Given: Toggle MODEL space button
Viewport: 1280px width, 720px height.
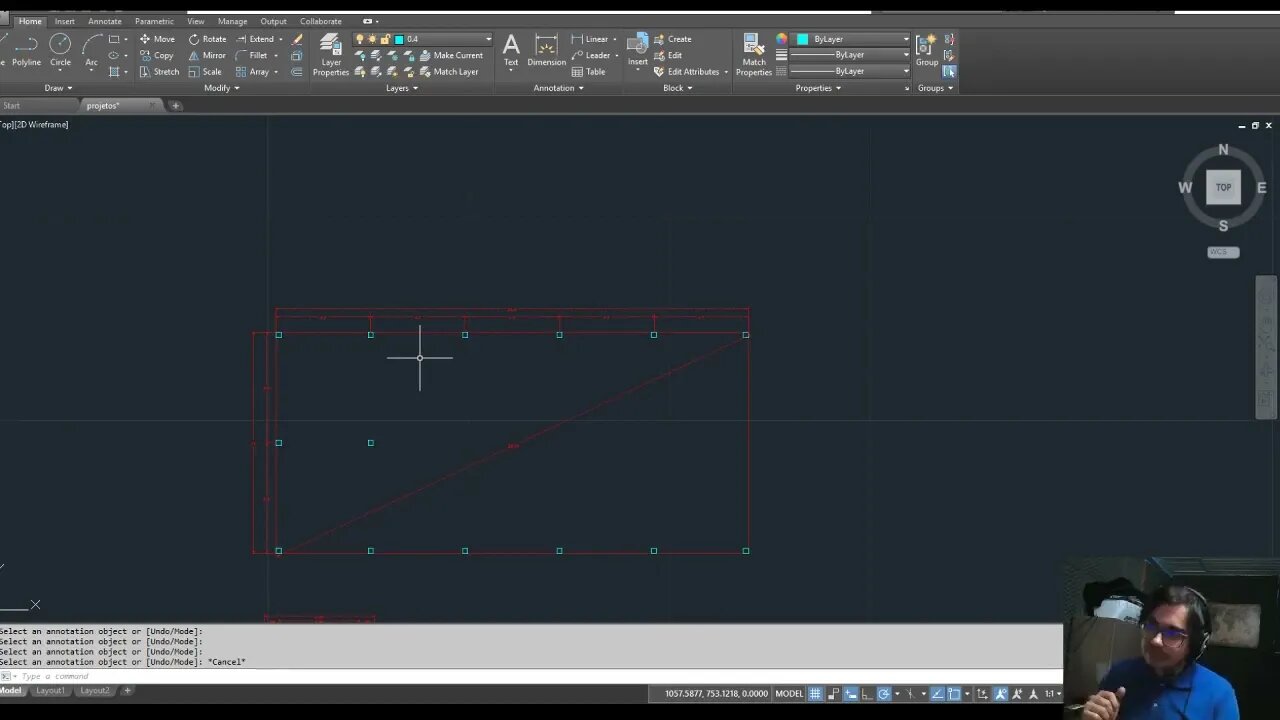Looking at the screenshot, I should pos(789,694).
